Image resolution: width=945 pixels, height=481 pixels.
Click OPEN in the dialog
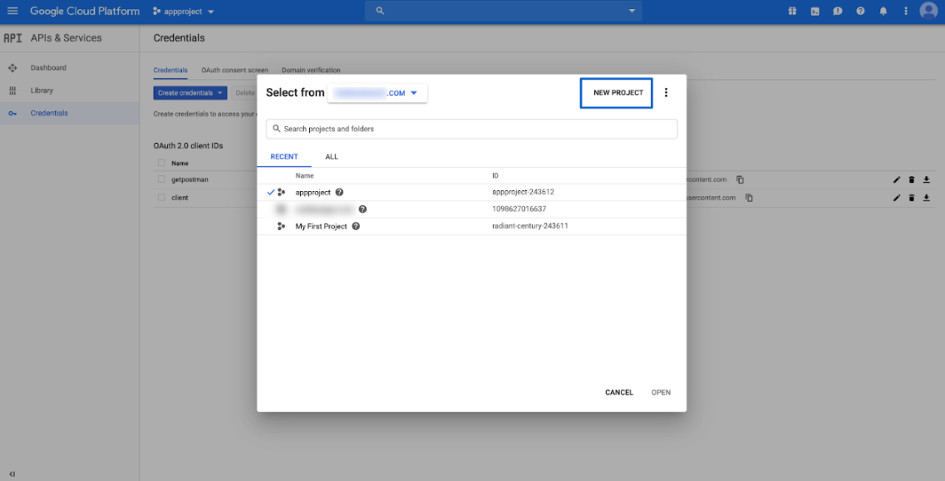tap(661, 392)
